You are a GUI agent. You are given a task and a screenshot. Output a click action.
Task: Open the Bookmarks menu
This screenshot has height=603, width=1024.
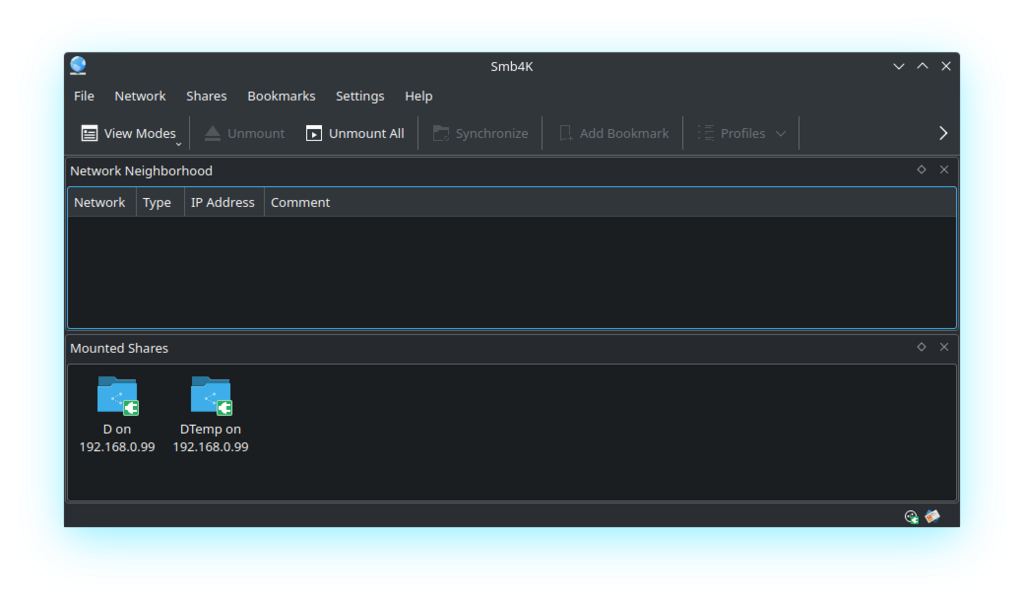point(281,96)
